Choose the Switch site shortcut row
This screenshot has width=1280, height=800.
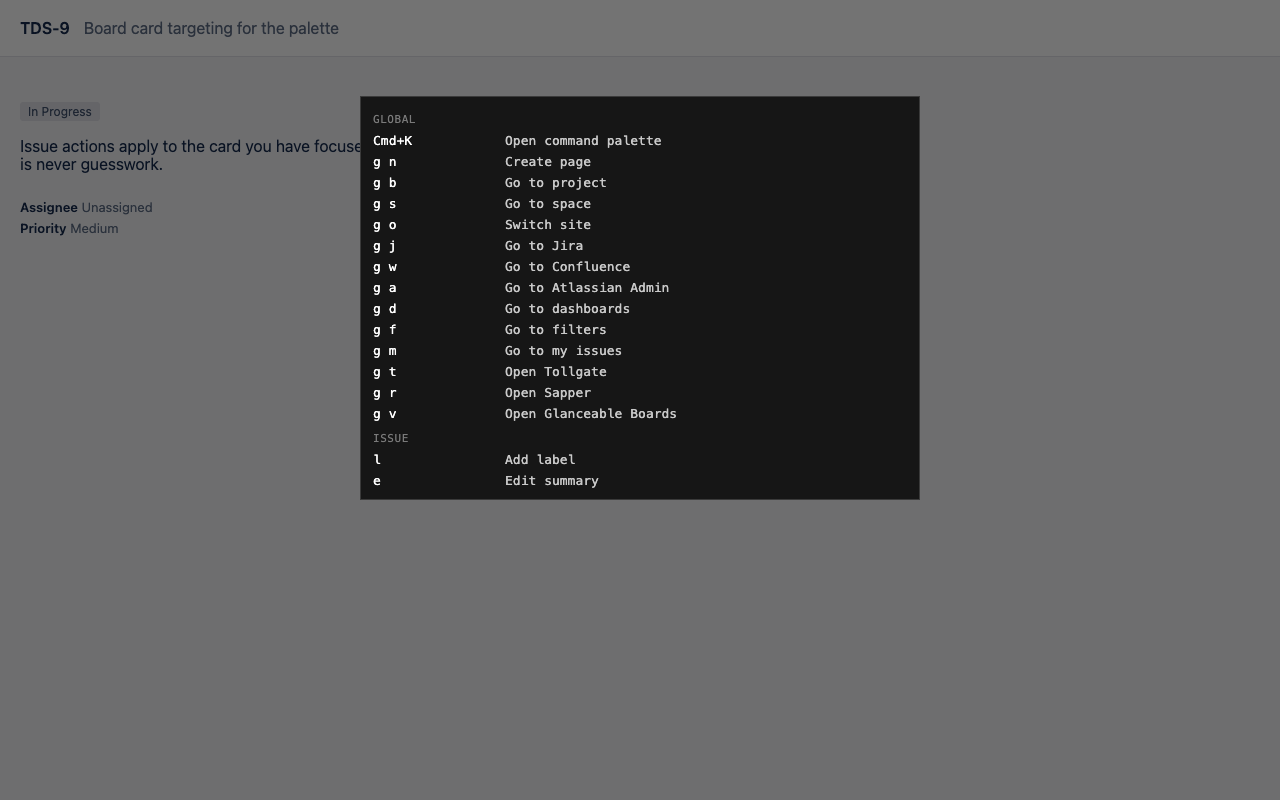tap(640, 225)
